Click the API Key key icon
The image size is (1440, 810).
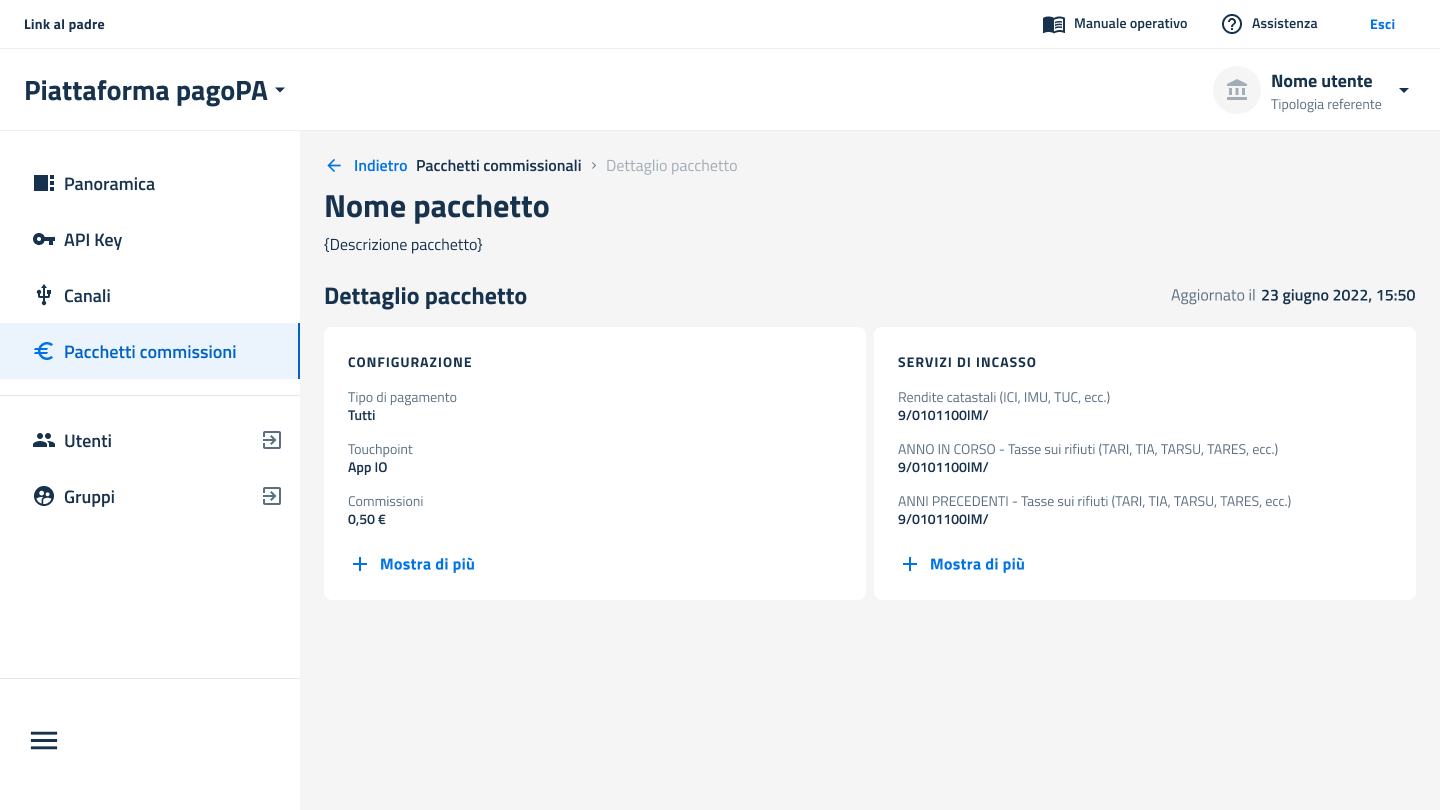[44, 240]
